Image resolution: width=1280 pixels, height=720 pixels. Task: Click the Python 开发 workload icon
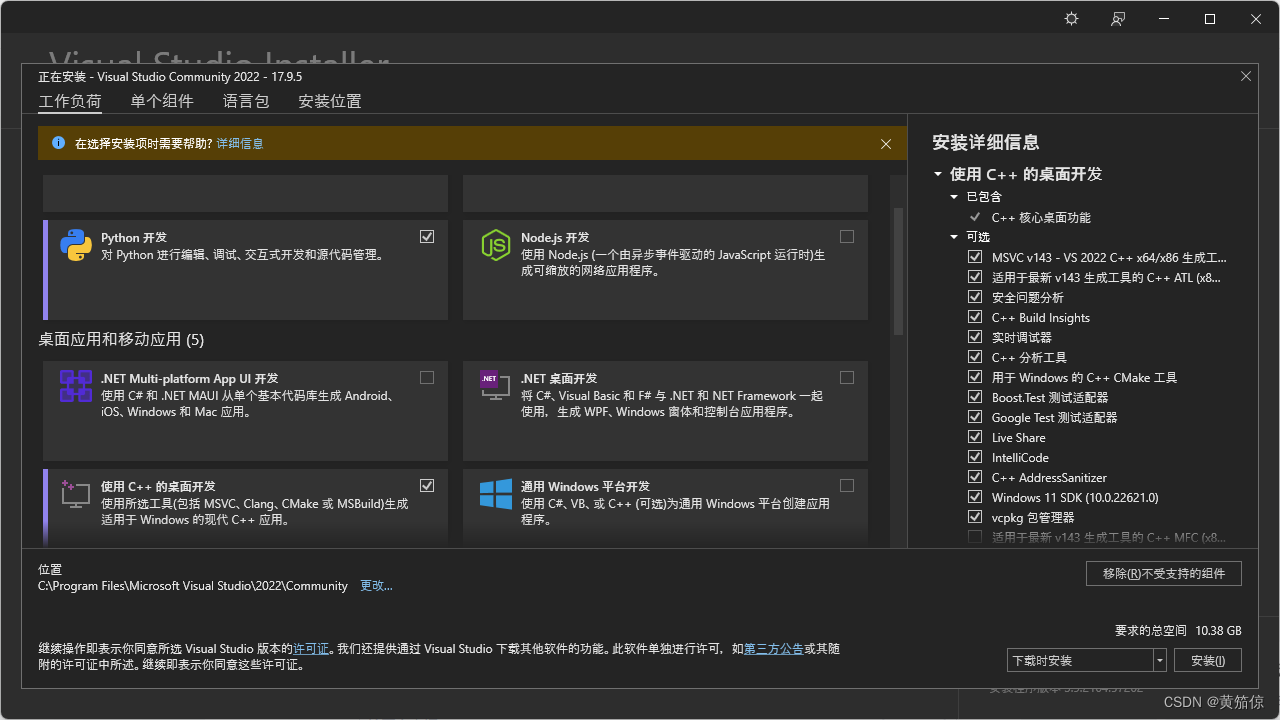[x=76, y=245]
